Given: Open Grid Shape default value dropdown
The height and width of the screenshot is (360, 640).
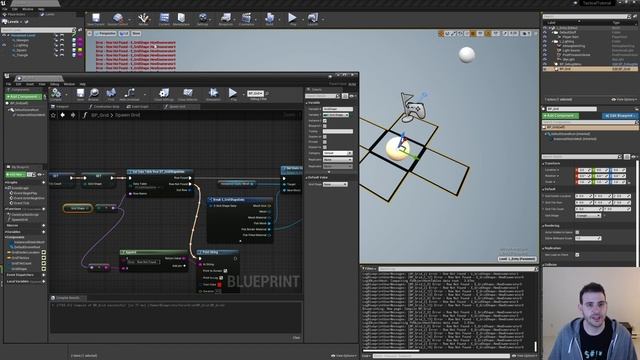Looking at the screenshot, I should click(335, 184).
